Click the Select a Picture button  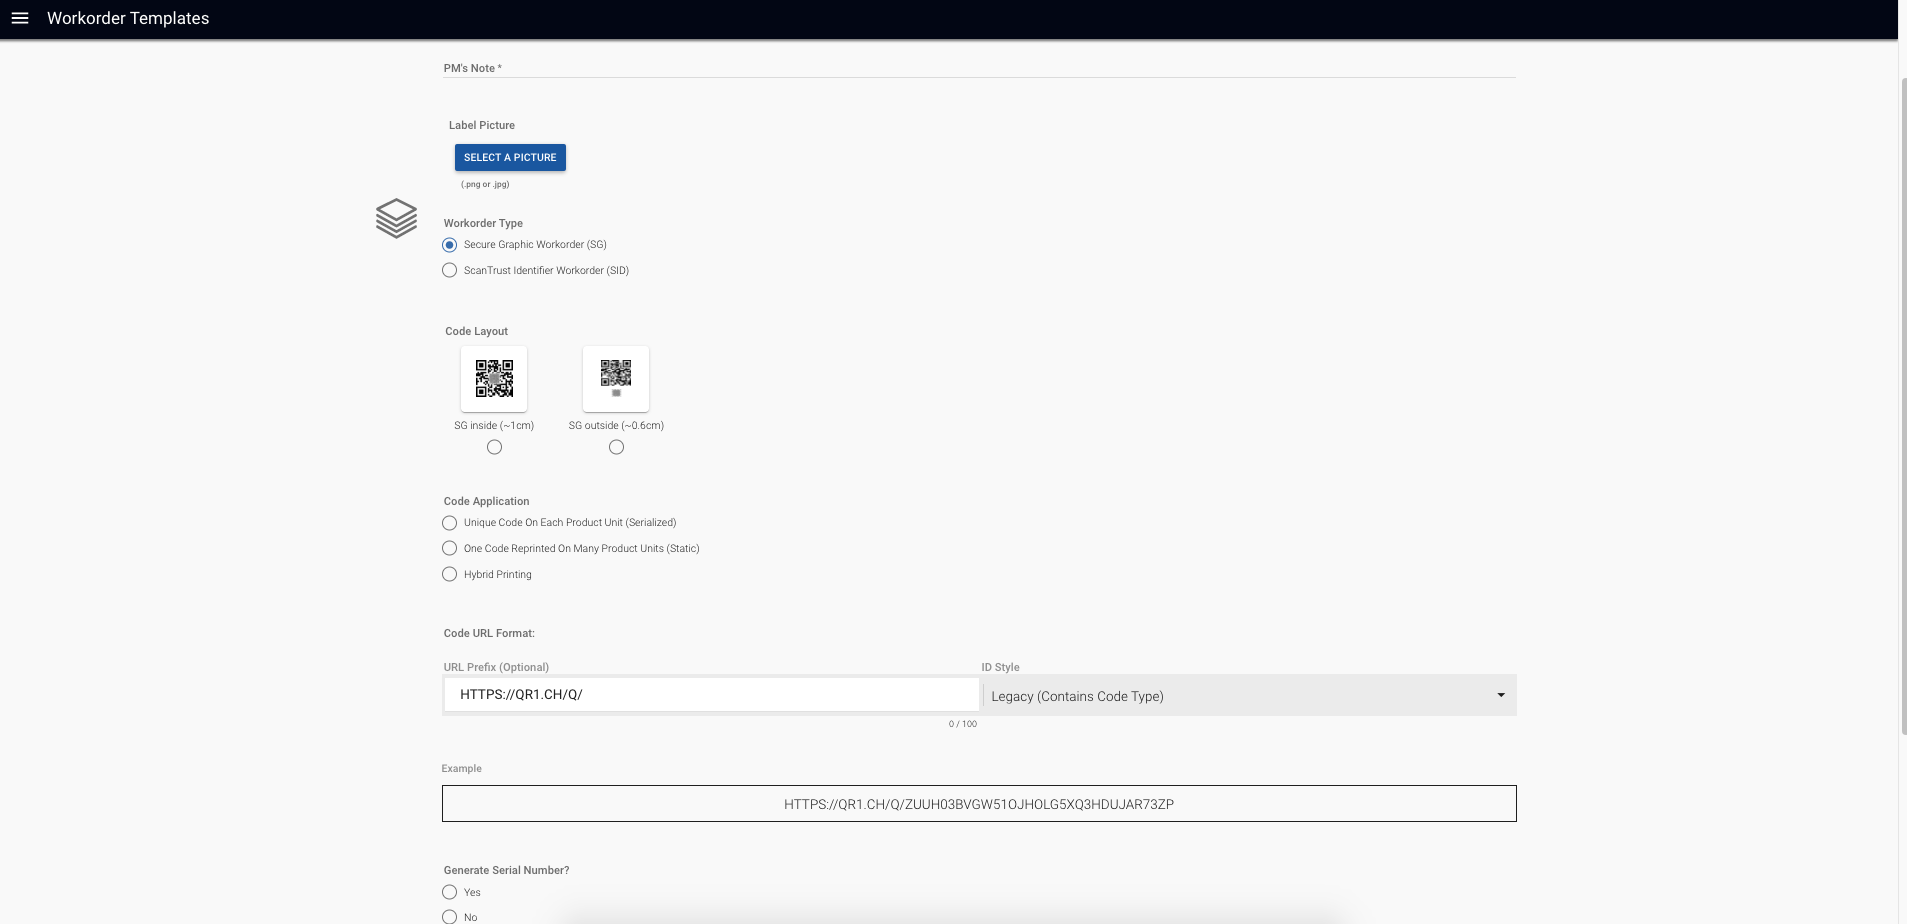(x=510, y=157)
